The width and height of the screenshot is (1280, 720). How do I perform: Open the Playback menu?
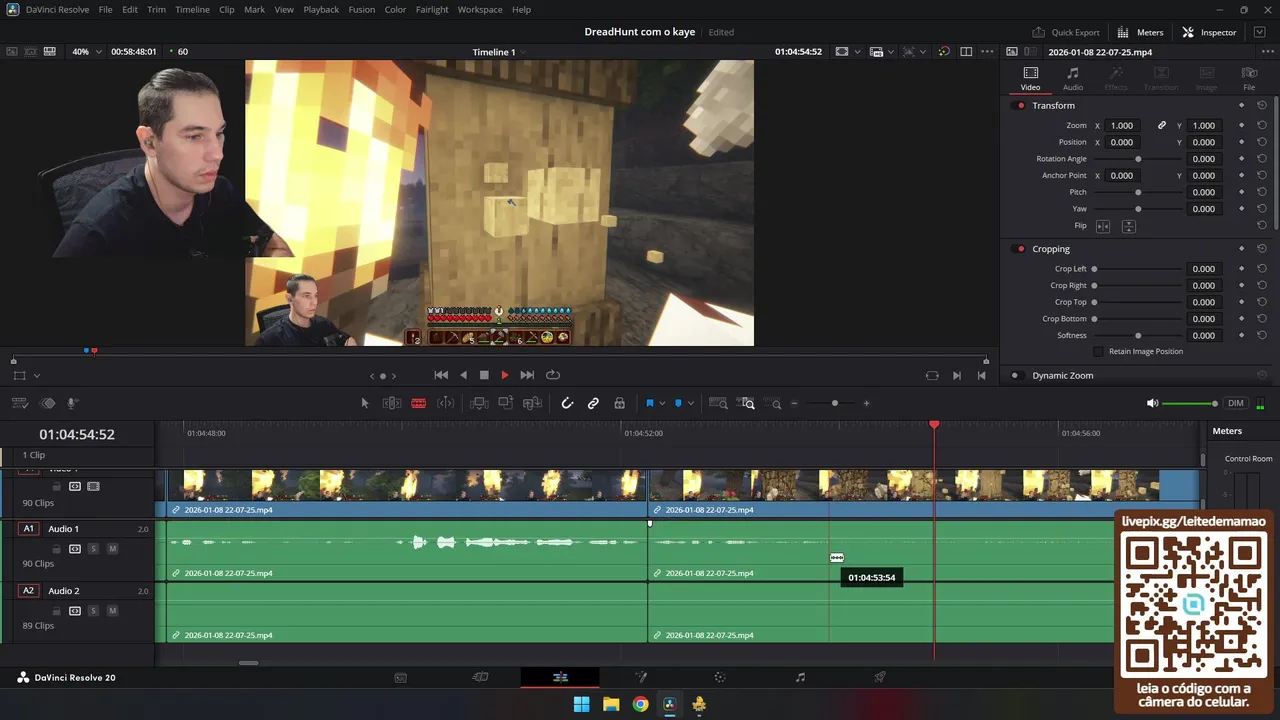click(321, 9)
